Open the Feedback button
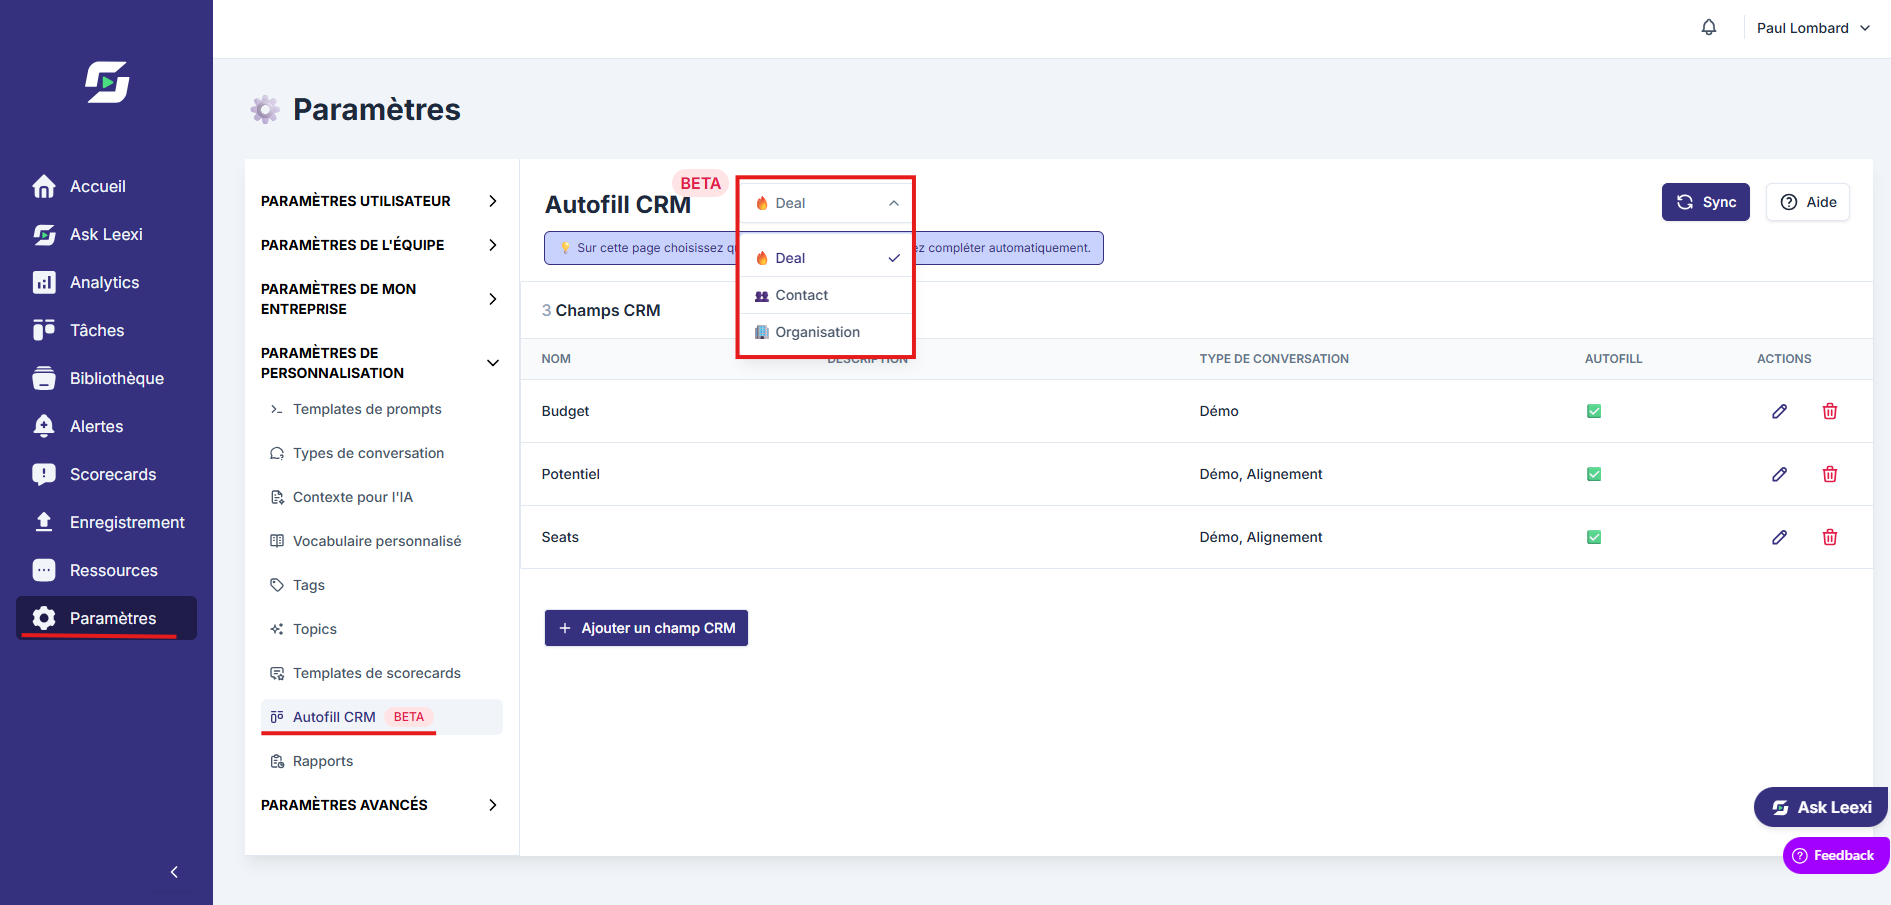The height and width of the screenshot is (905, 1891). click(1836, 855)
